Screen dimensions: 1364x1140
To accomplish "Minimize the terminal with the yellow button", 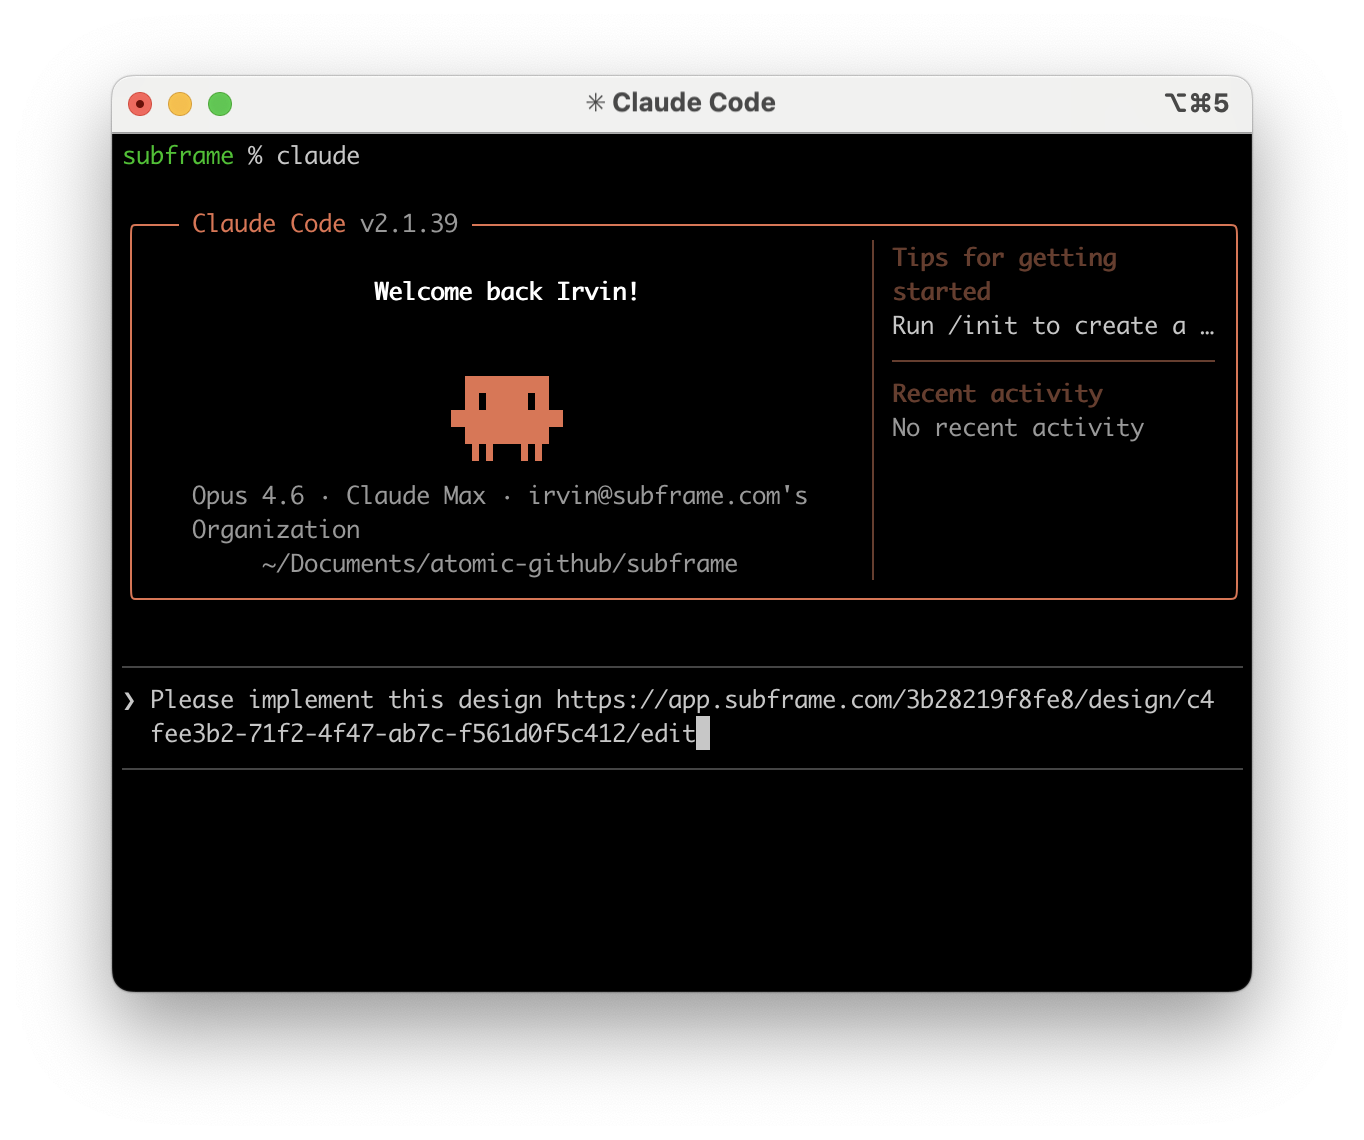I will [x=180, y=104].
